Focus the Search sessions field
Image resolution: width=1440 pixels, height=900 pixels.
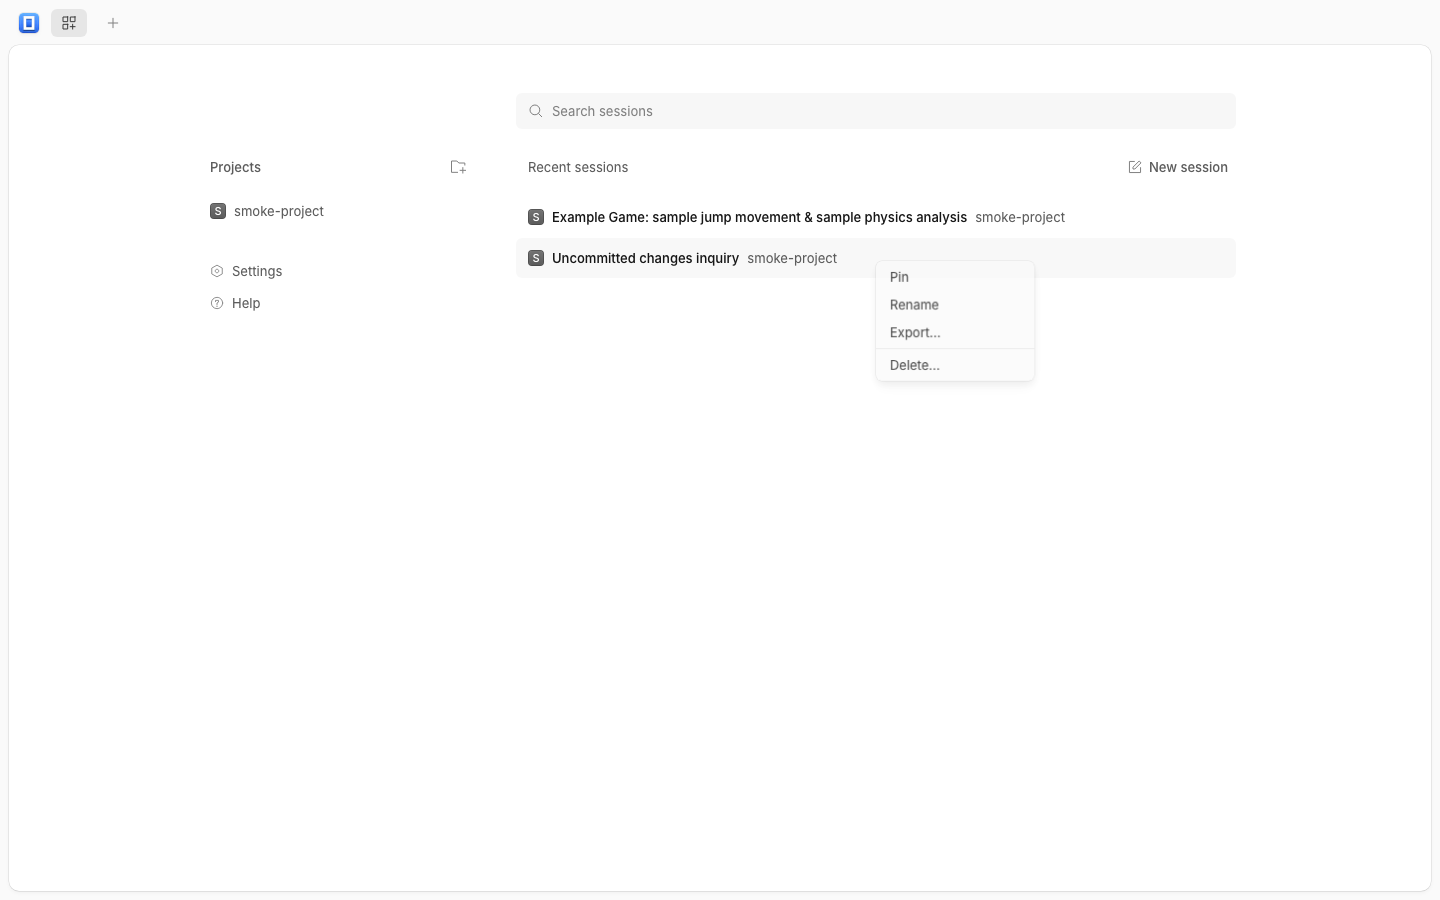[x=876, y=111]
